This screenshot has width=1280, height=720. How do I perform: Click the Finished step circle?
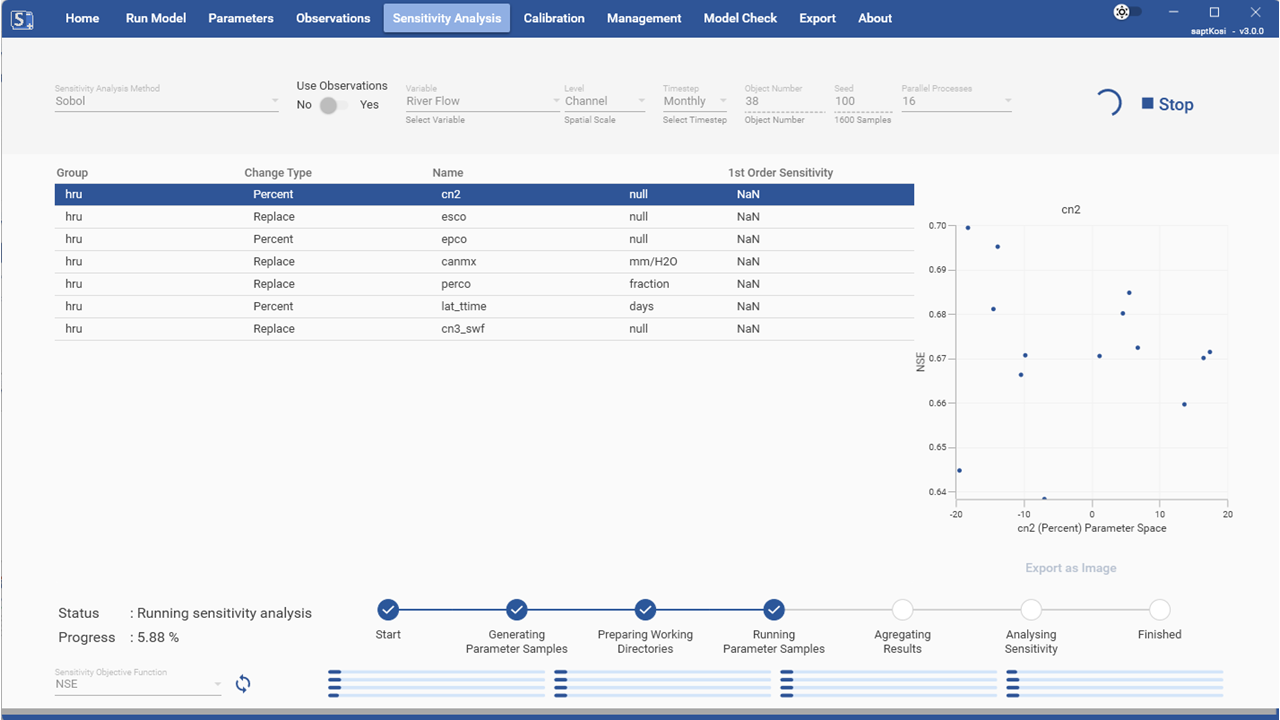(x=1159, y=610)
